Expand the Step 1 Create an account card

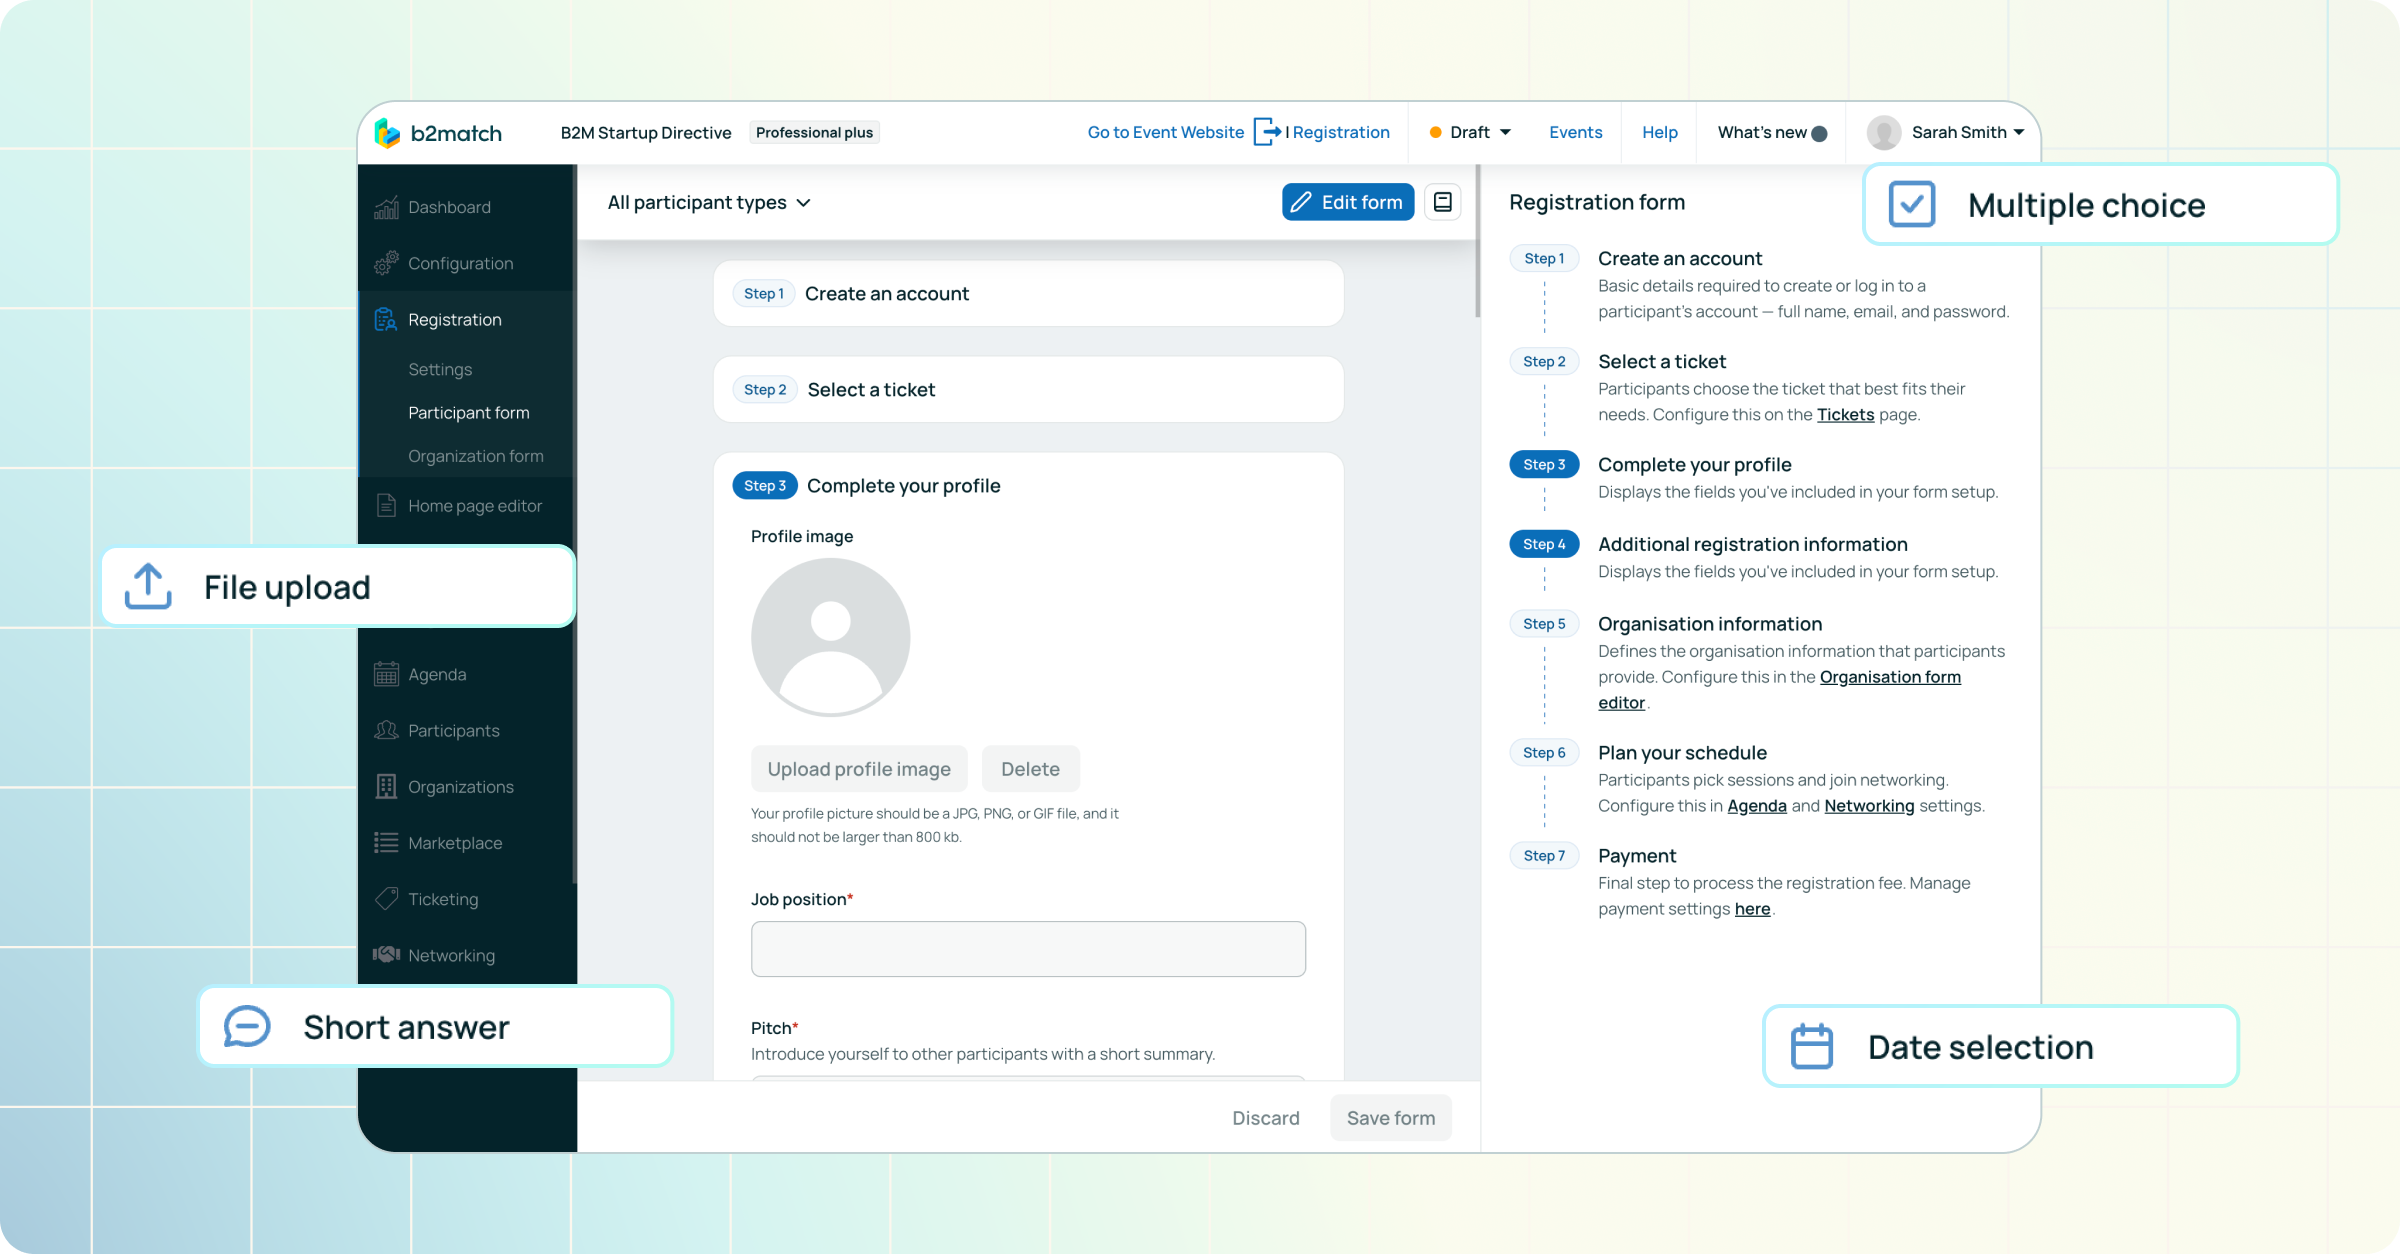pyautogui.click(x=1028, y=293)
